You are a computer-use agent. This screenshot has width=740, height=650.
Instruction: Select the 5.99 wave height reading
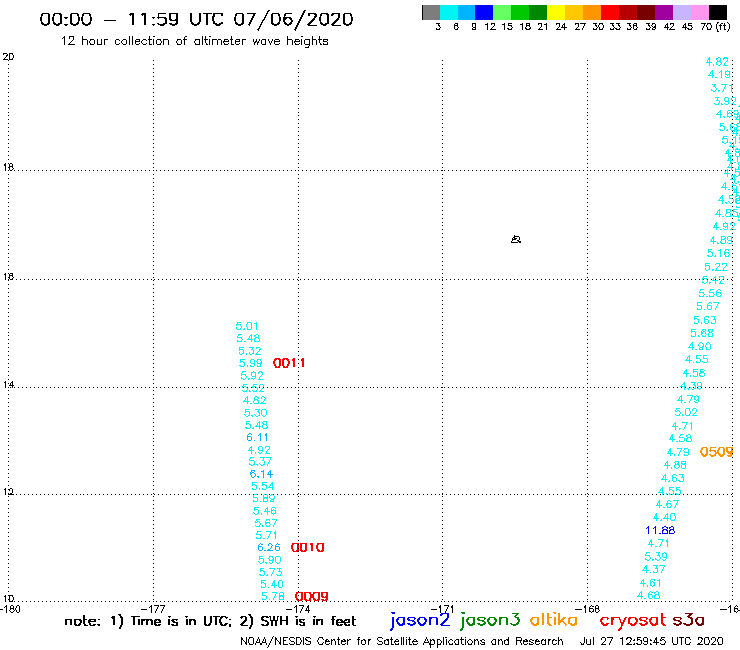(x=251, y=363)
